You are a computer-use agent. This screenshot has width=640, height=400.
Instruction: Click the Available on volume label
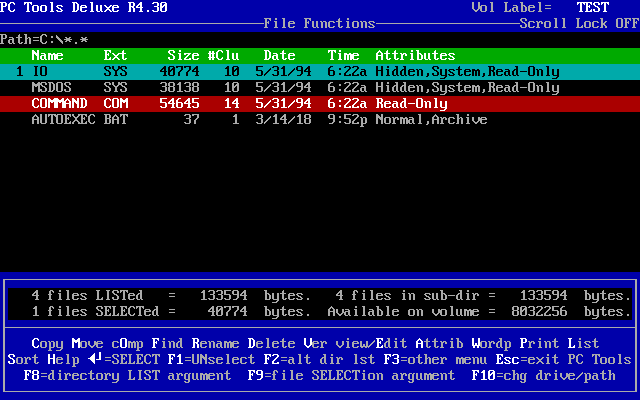[x=403, y=311]
